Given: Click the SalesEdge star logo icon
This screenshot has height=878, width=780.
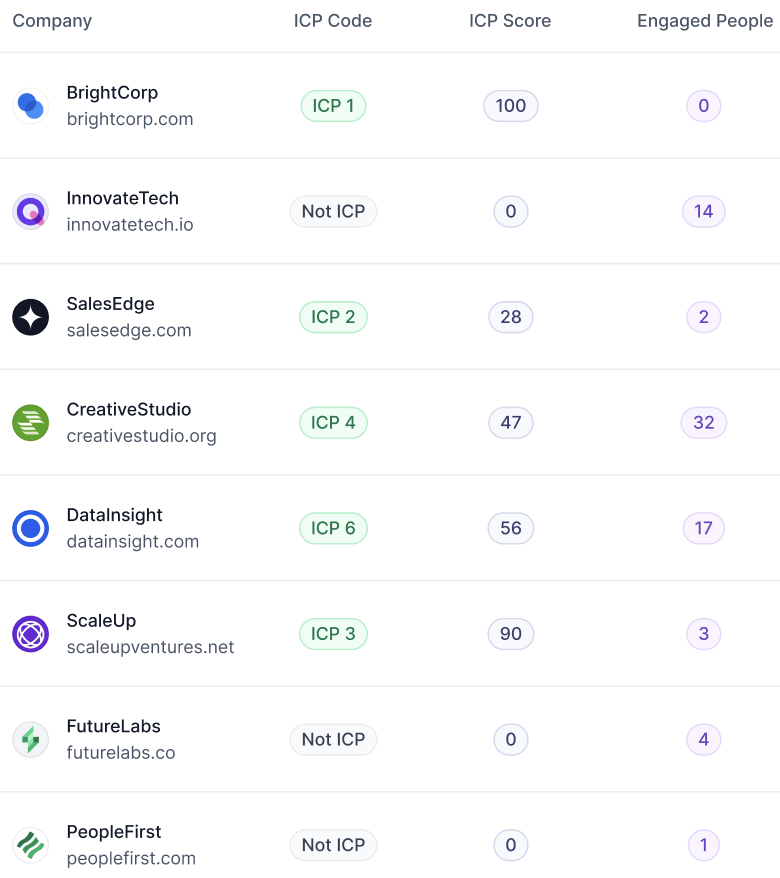Looking at the screenshot, I should coord(30,317).
